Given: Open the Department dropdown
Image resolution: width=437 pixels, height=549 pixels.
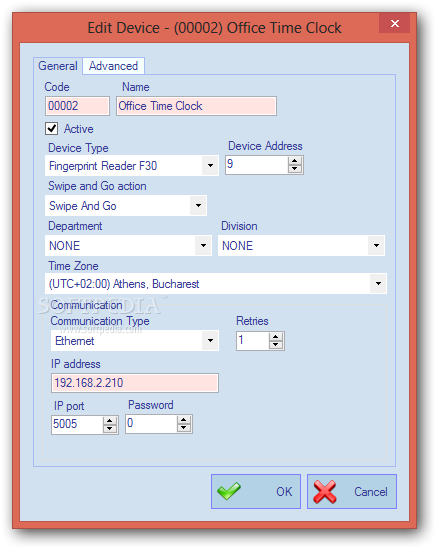Looking at the screenshot, I should tap(203, 245).
